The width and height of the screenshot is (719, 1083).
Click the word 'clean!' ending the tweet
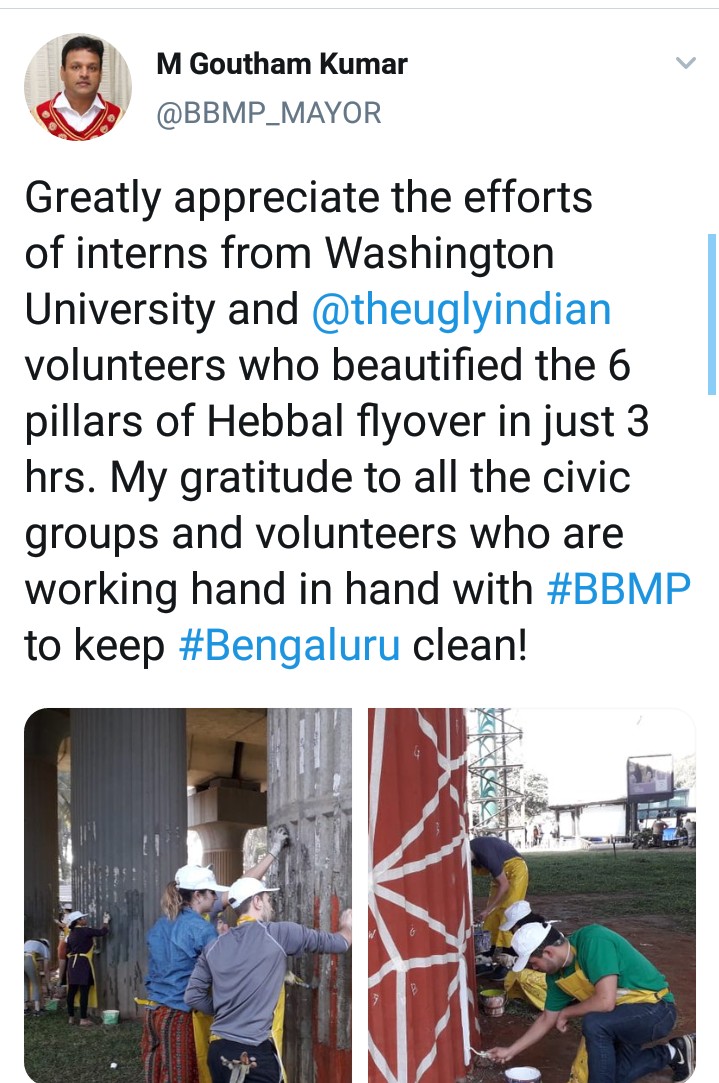pyautogui.click(x=470, y=645)
